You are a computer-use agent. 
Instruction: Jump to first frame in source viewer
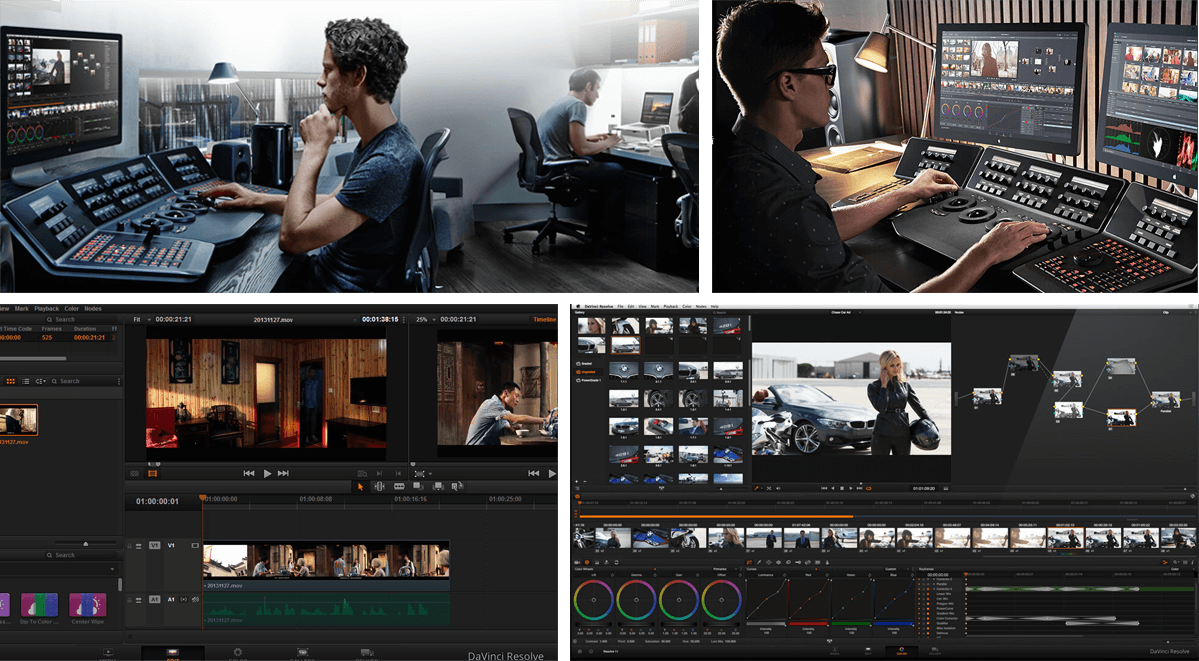click(248, 473)
